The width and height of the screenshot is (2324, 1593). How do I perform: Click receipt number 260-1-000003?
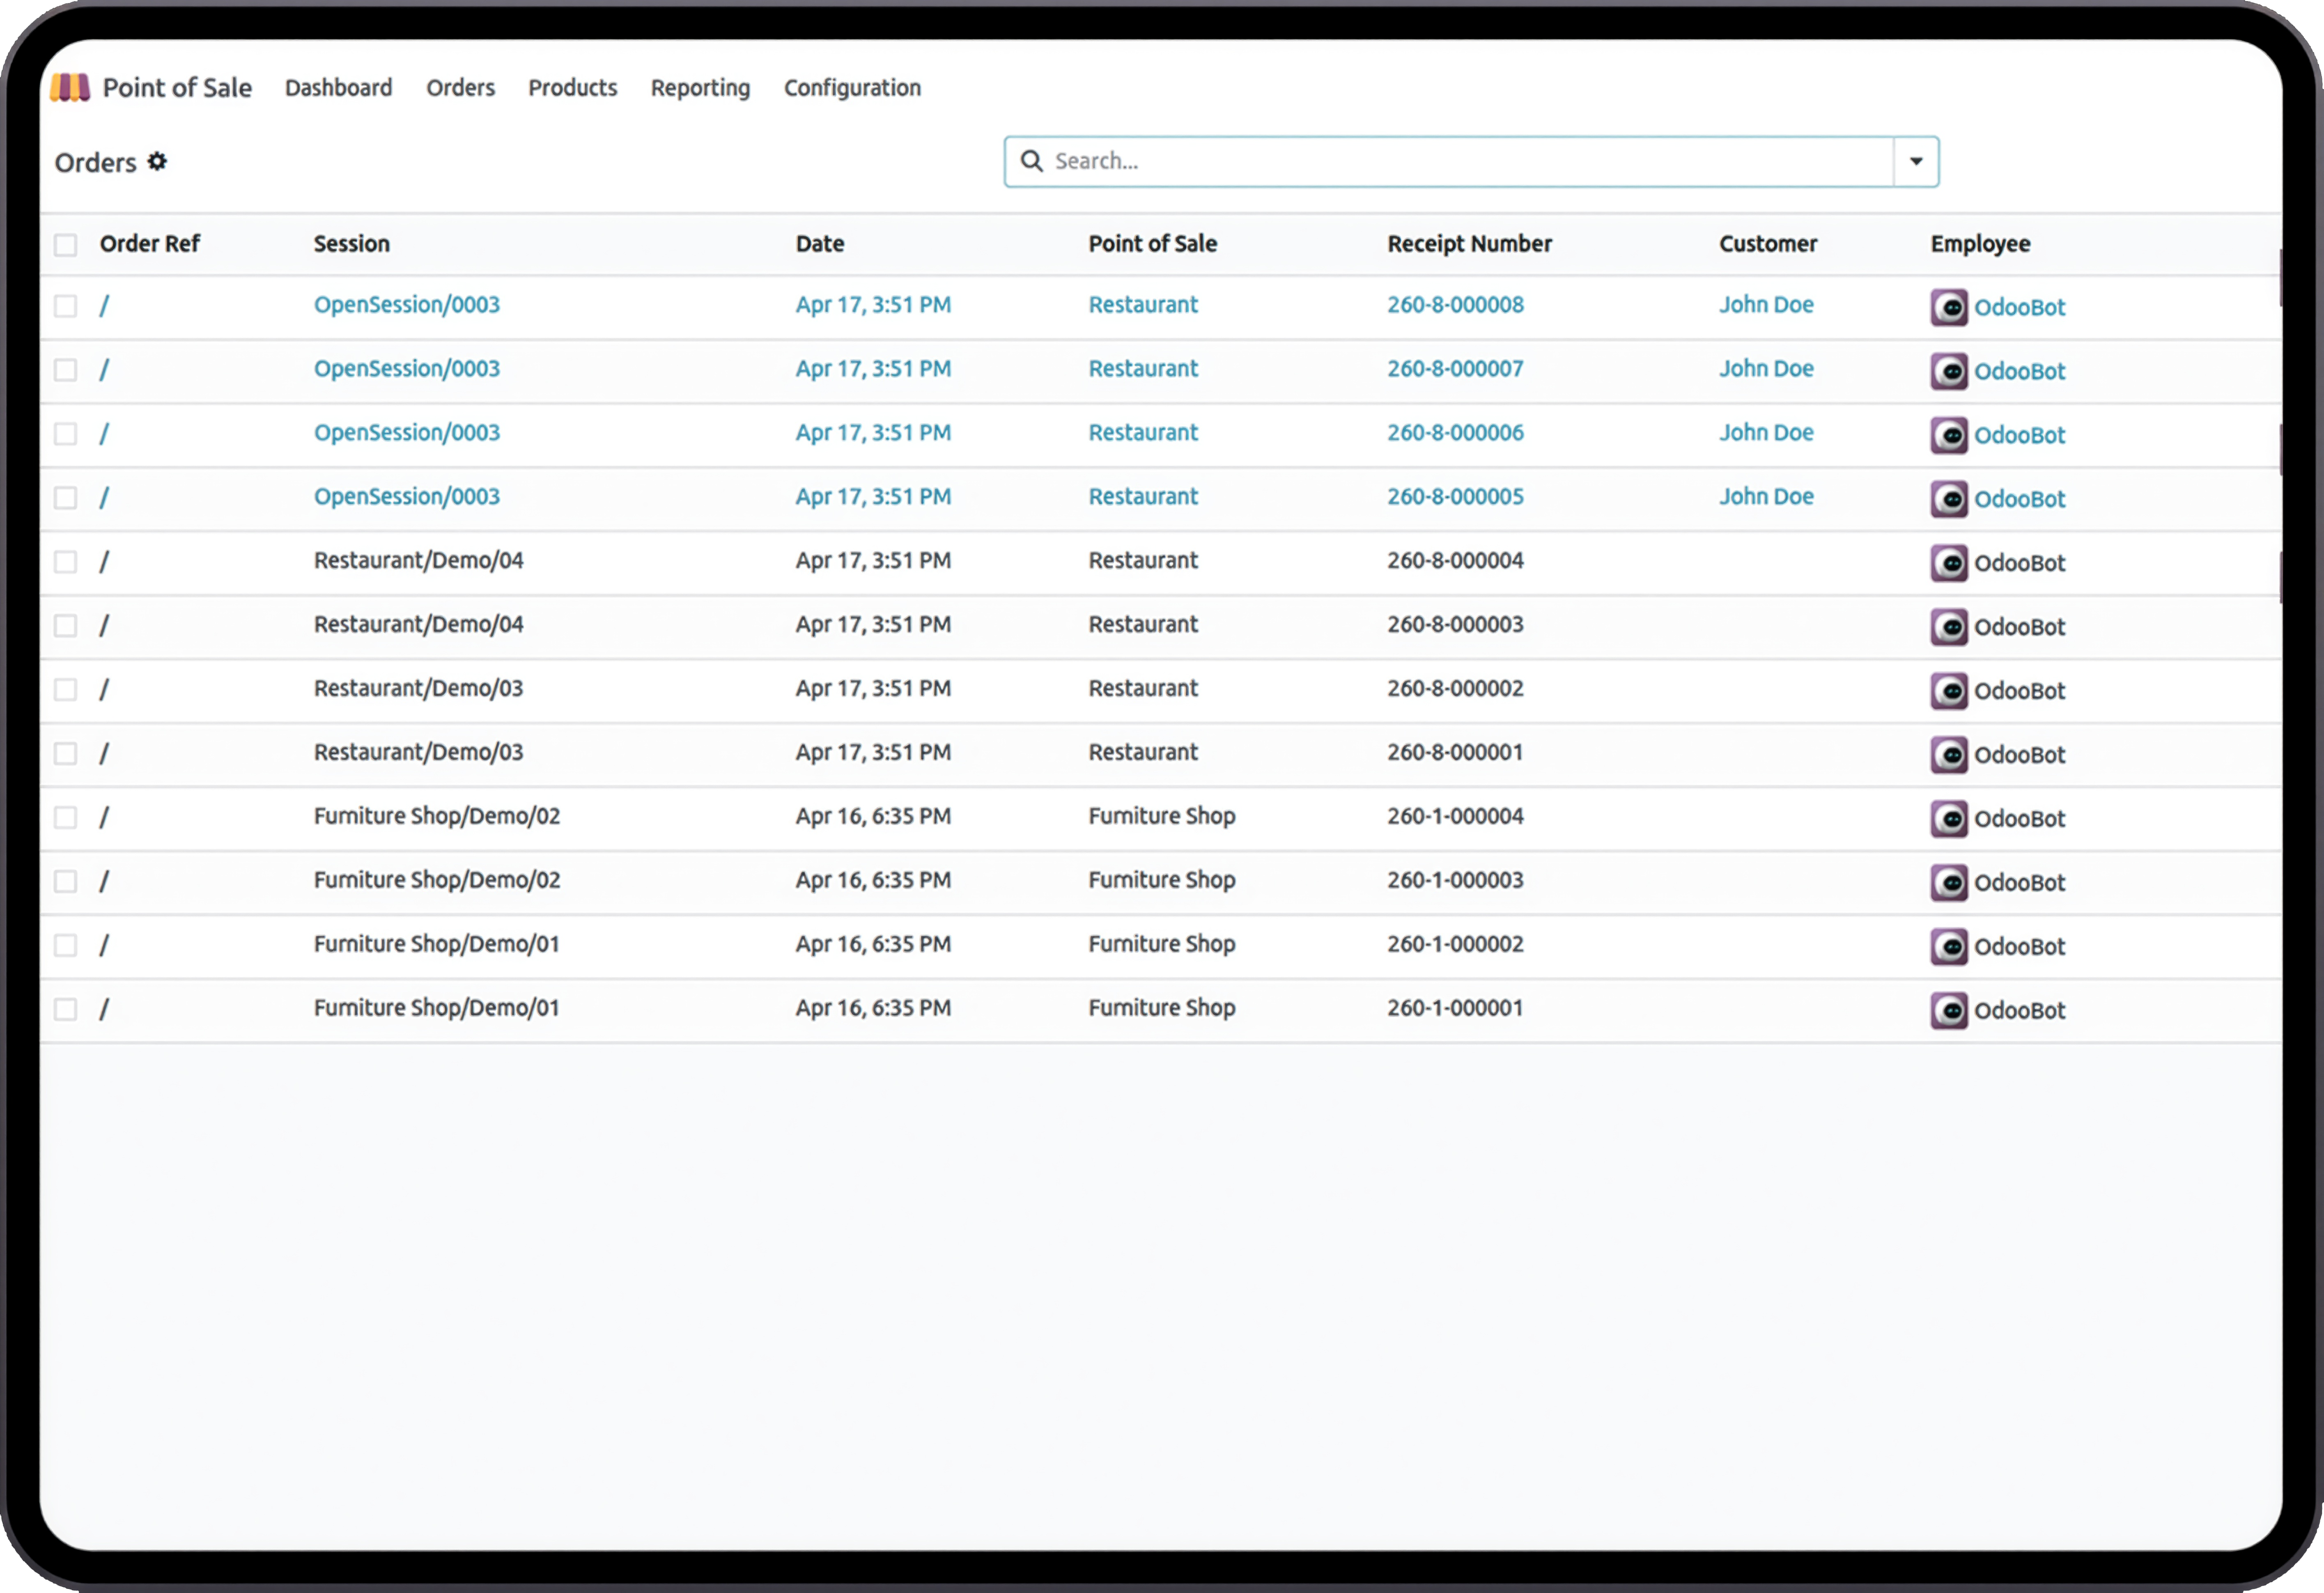point(1455,881)
